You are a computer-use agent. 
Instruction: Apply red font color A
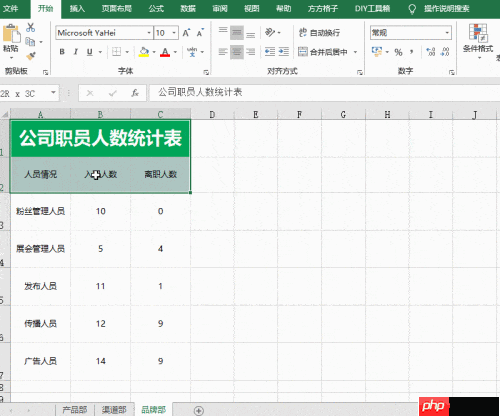click(165, 52)
